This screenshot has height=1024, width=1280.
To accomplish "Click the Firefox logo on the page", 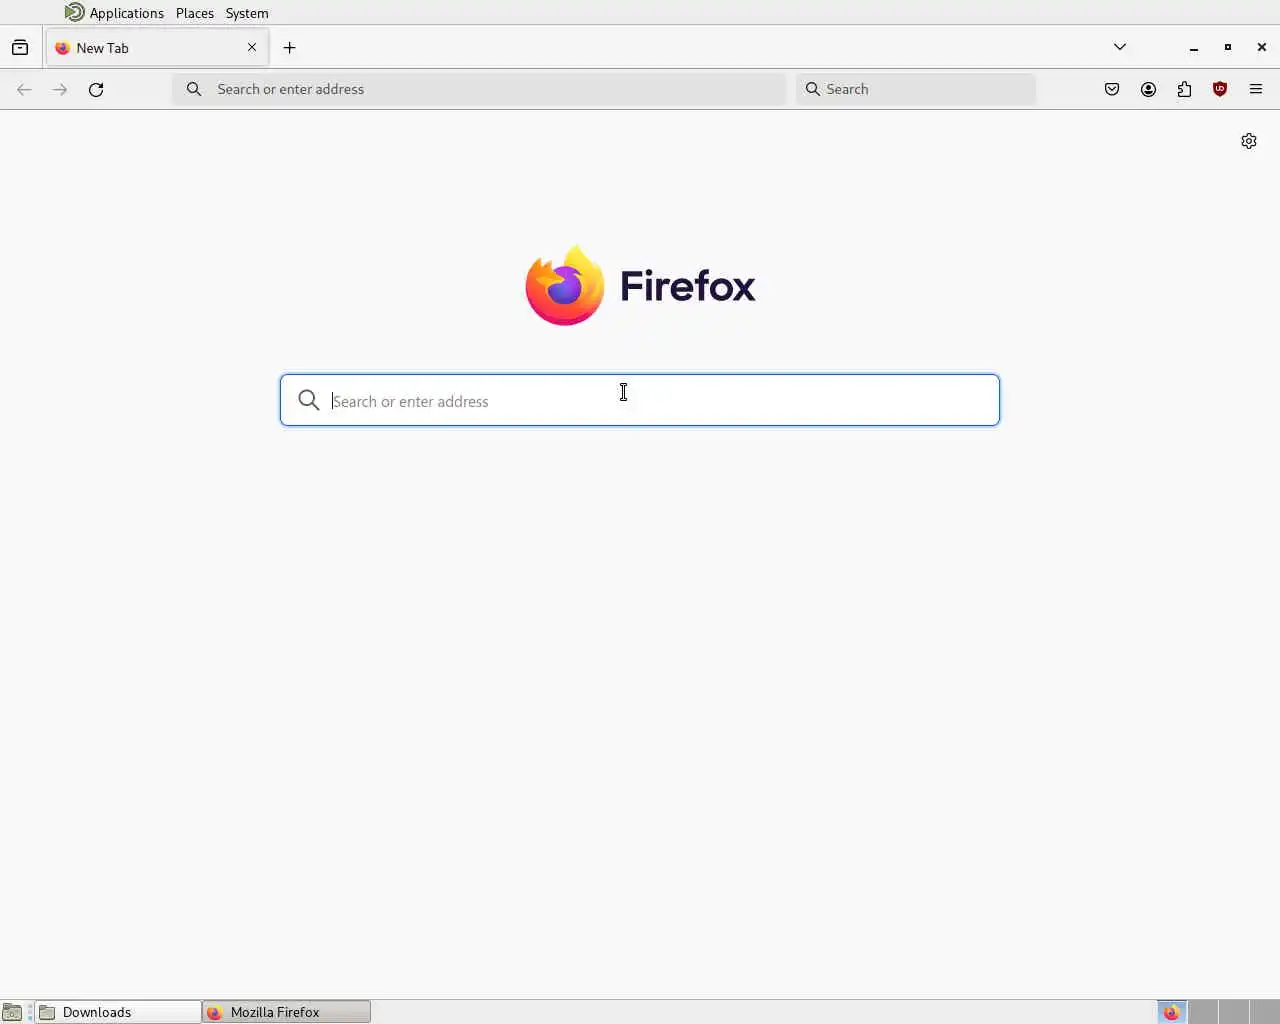I will (x=640, y=285).
